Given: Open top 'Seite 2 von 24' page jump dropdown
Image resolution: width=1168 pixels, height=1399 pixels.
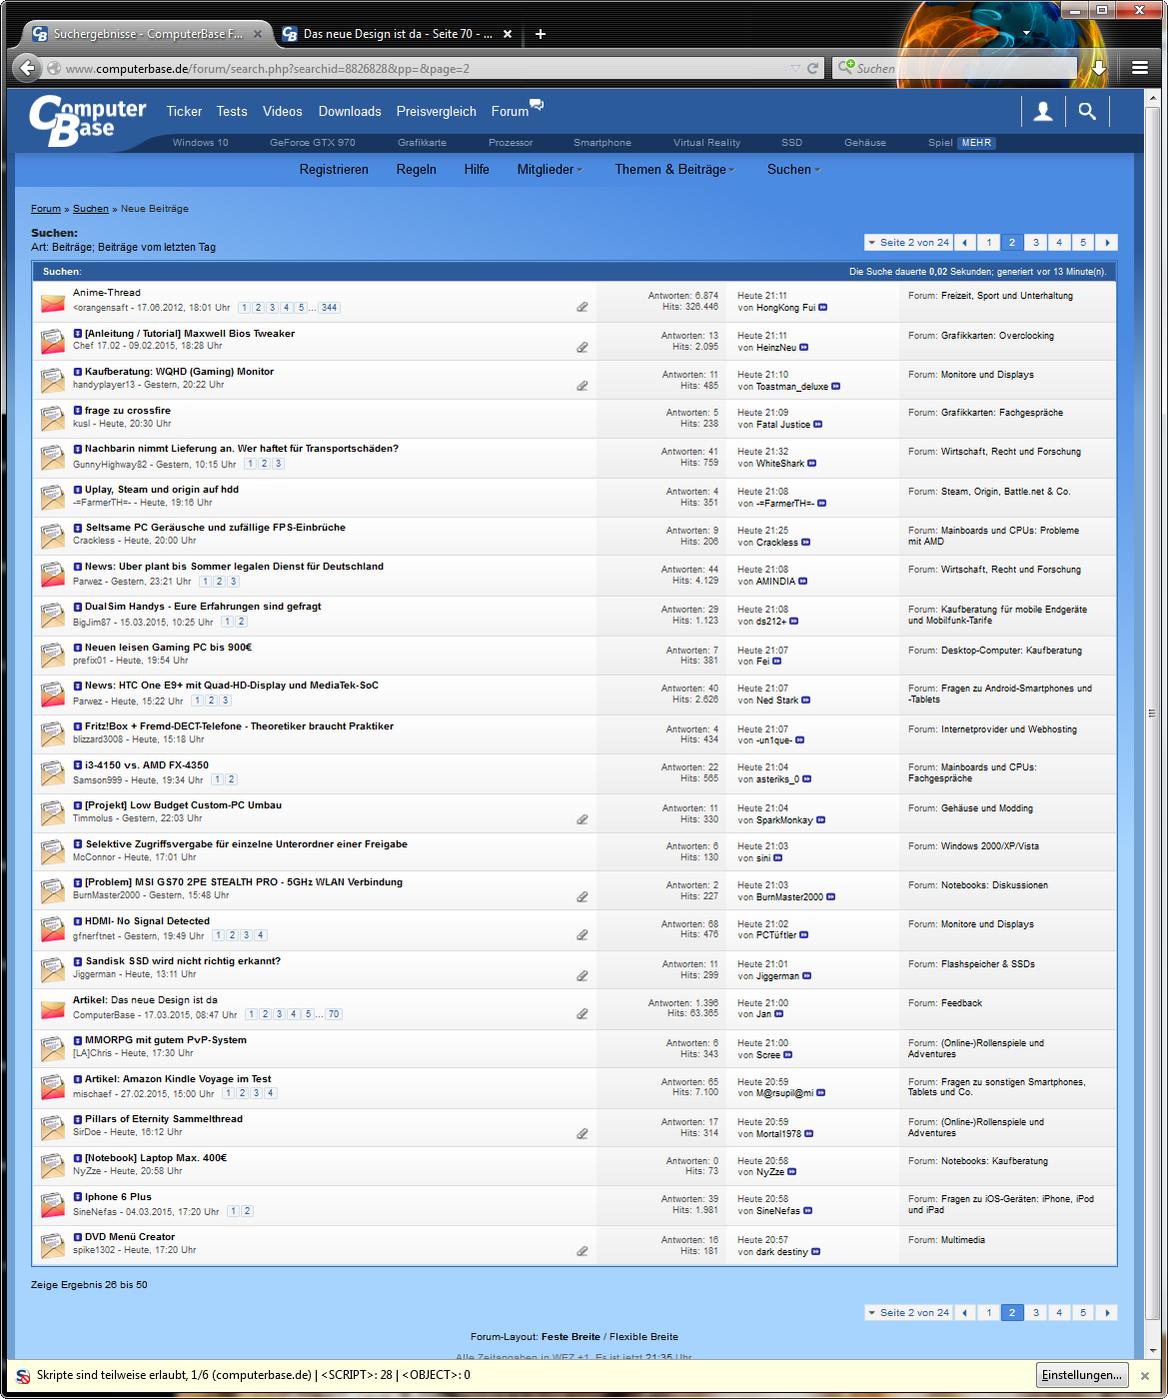Looking at the screenshot, I should 908,243.
